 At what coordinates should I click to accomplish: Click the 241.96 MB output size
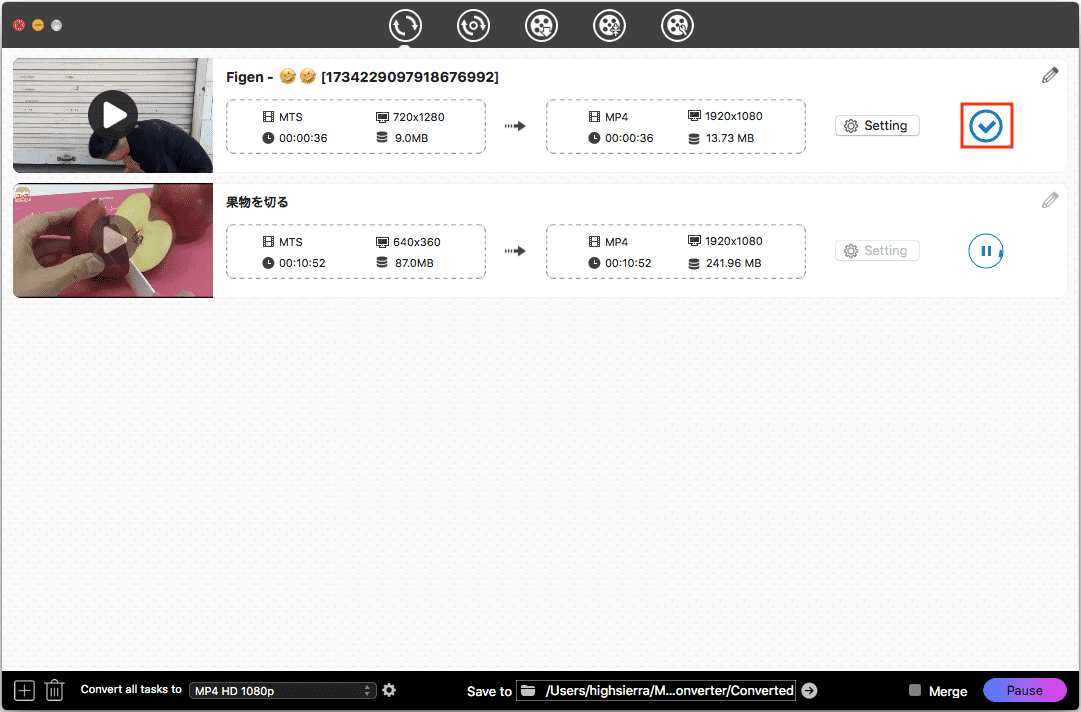(734, 263)
